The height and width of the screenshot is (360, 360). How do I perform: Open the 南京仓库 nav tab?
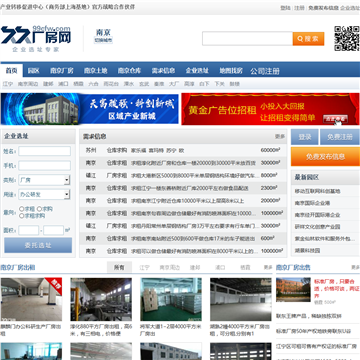pos(129,71)
